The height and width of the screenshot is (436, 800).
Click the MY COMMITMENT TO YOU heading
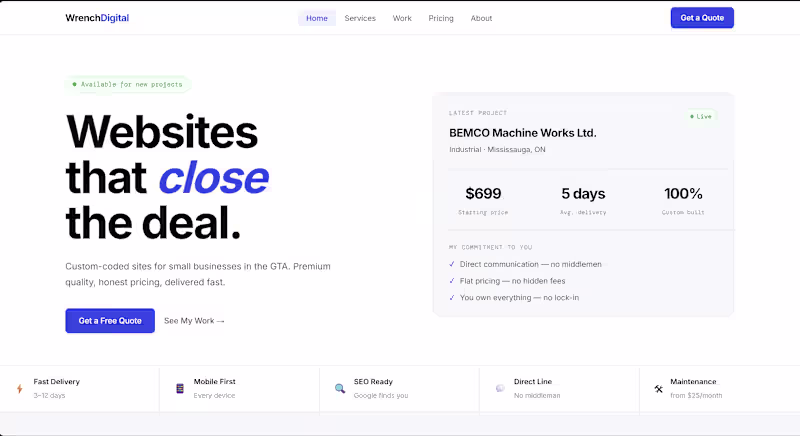coord(490,247)
